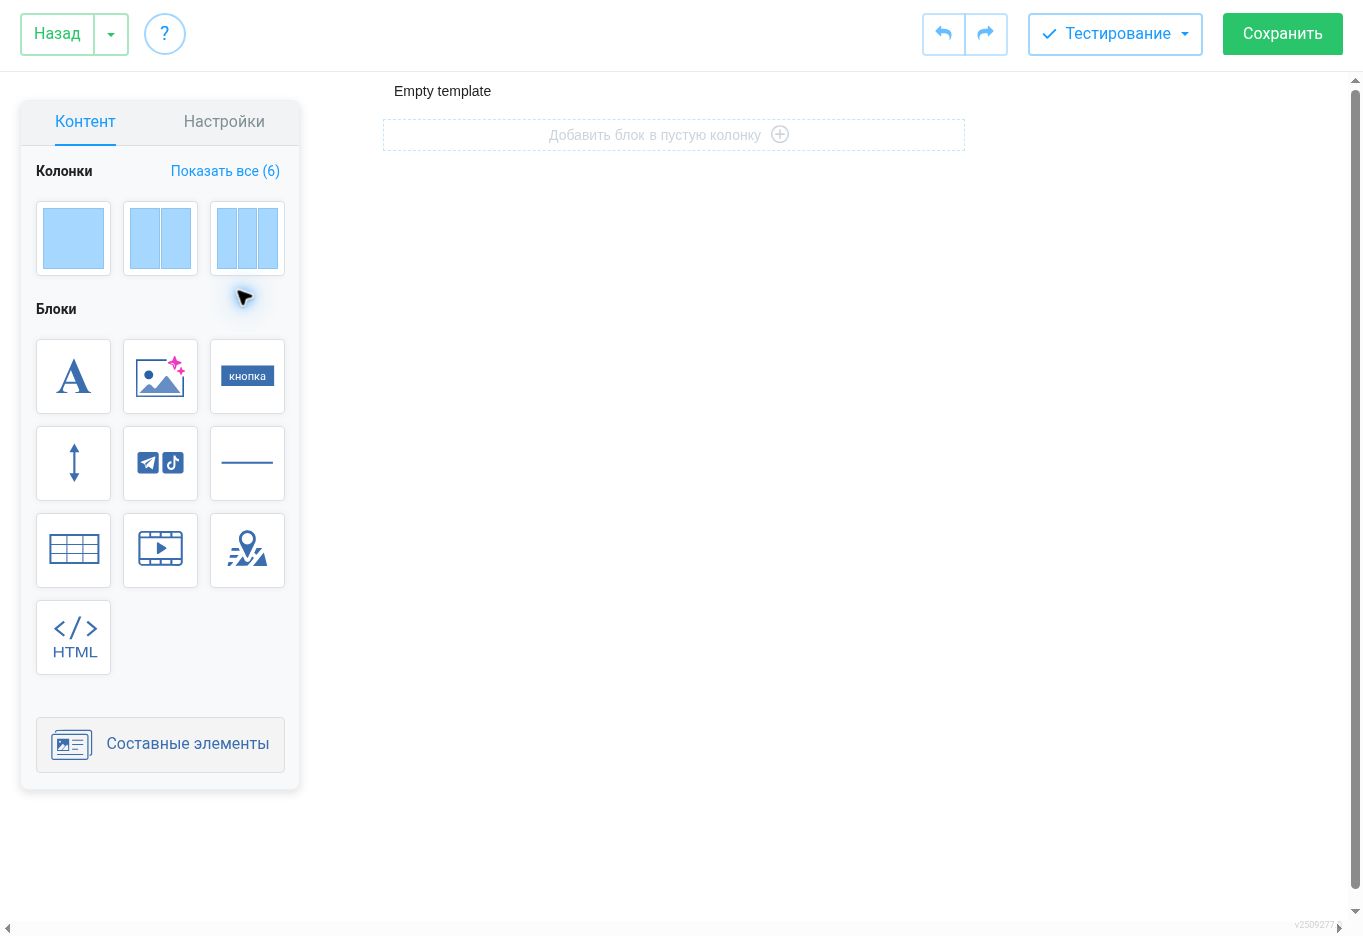
Task: Switch to the Контент tab
Action: (x=85, y=122)
